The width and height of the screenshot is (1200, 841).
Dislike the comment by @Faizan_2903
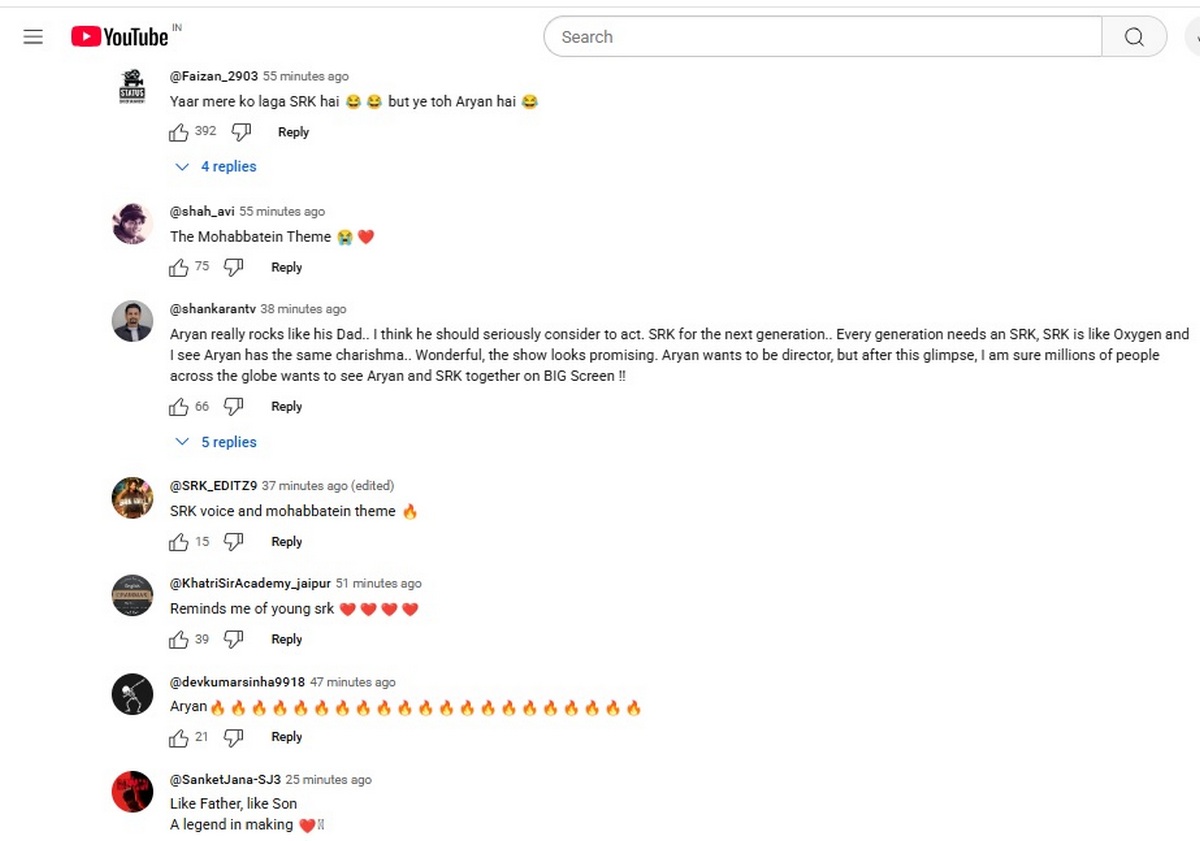241,132
